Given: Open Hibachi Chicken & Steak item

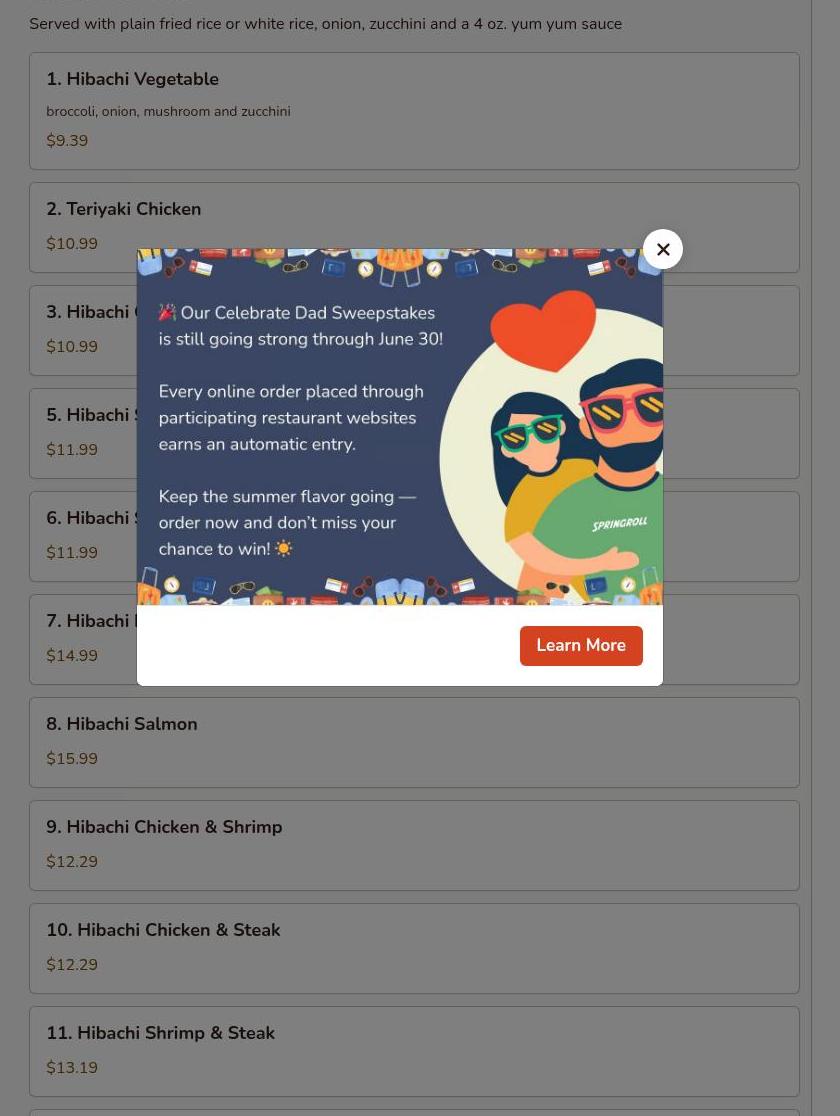Looking at the screenshot, I should point(414,949).
